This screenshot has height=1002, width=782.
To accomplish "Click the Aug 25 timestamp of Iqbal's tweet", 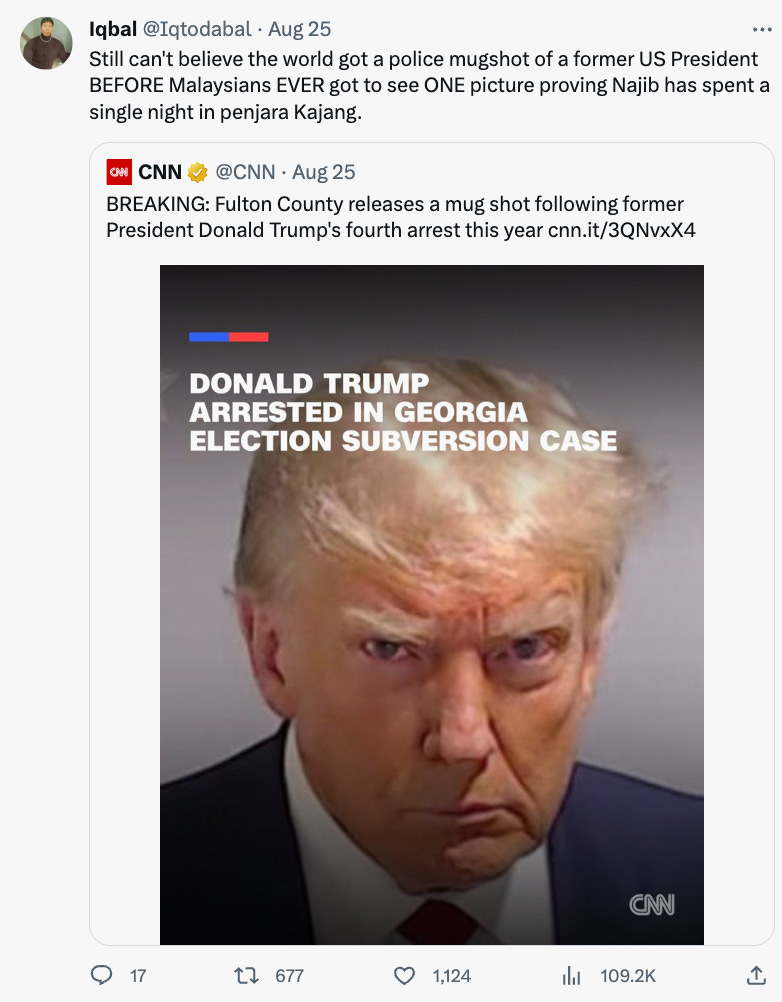I will tap(299, 29).
